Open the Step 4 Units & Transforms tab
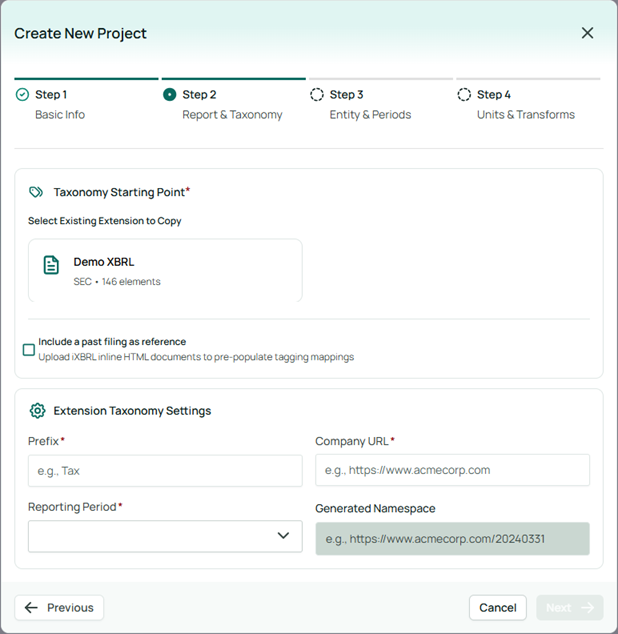 pyautogui.click(x=528, y=101)
